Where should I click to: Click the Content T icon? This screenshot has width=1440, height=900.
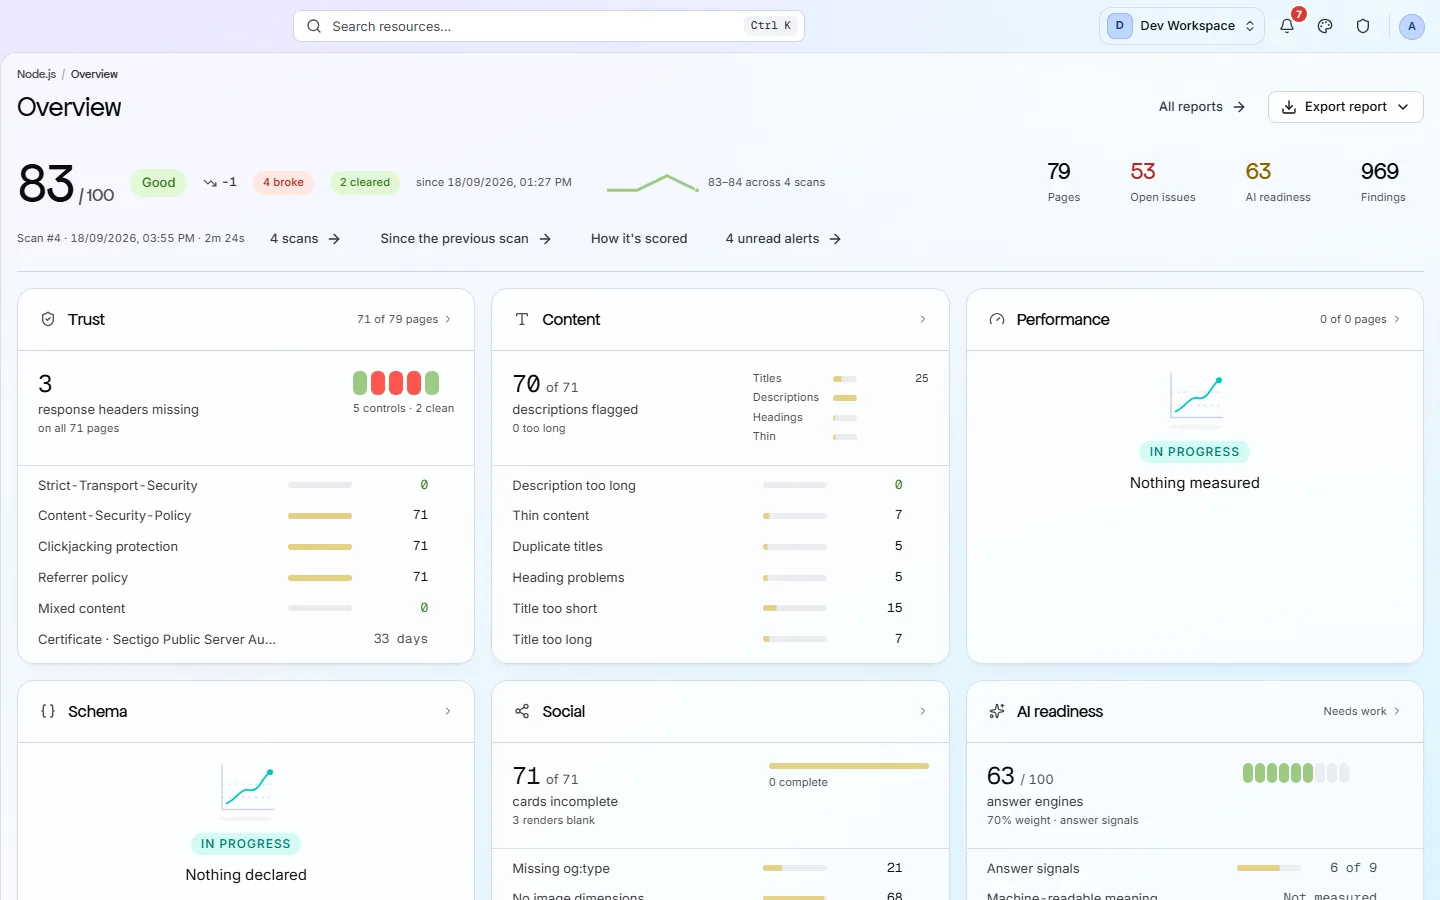click(x=522, y=319)
